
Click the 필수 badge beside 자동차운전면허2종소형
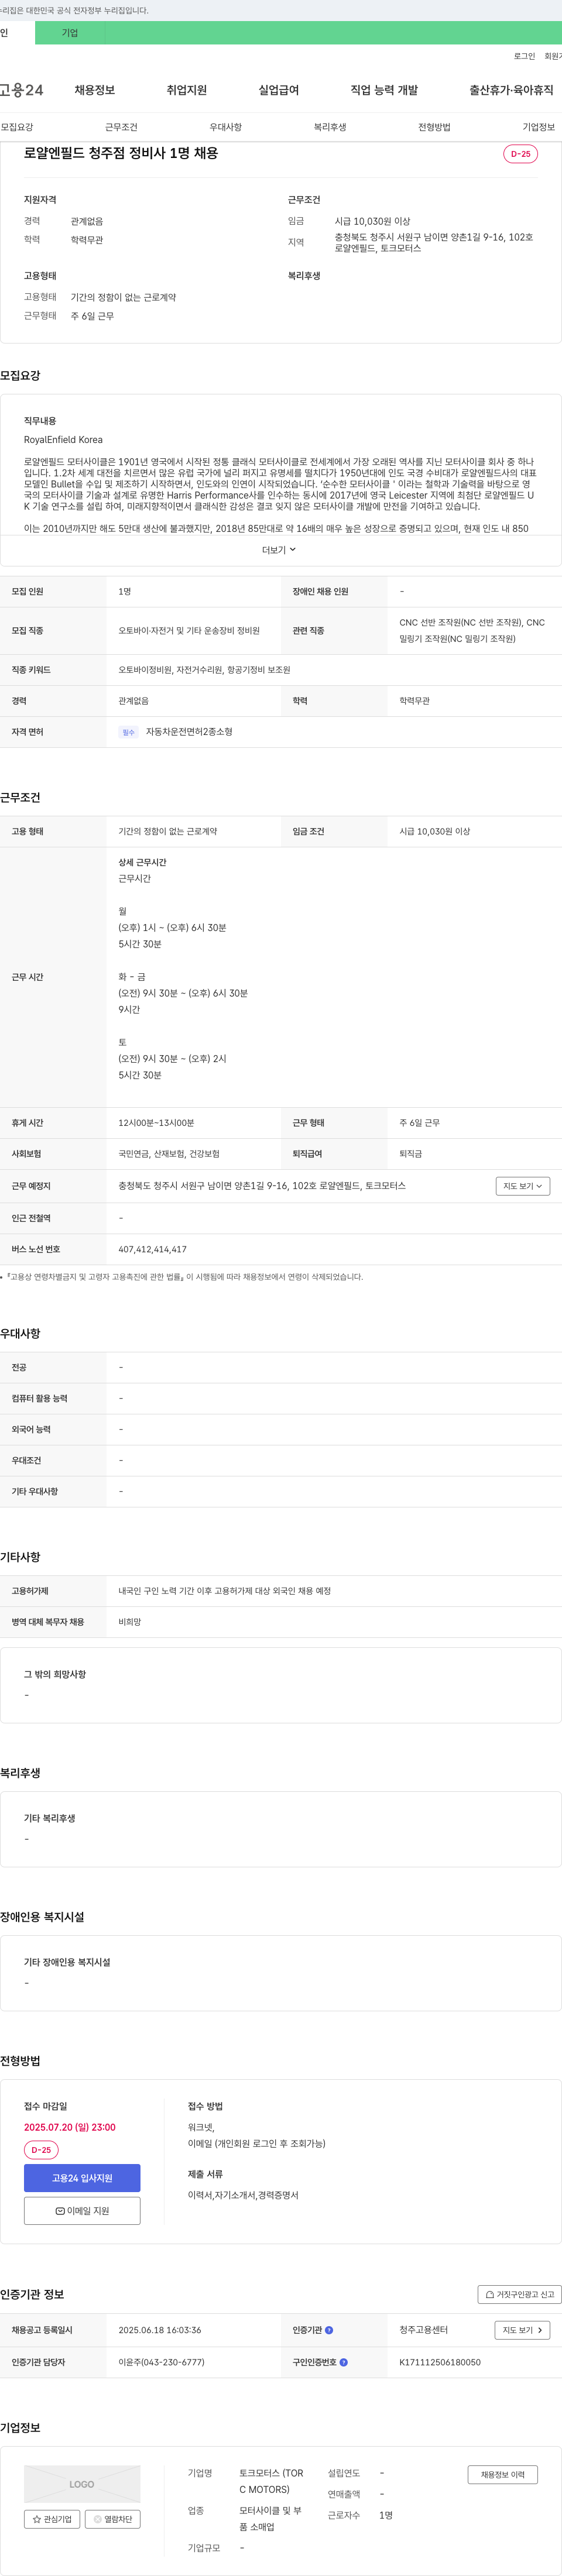pos(128,732)
